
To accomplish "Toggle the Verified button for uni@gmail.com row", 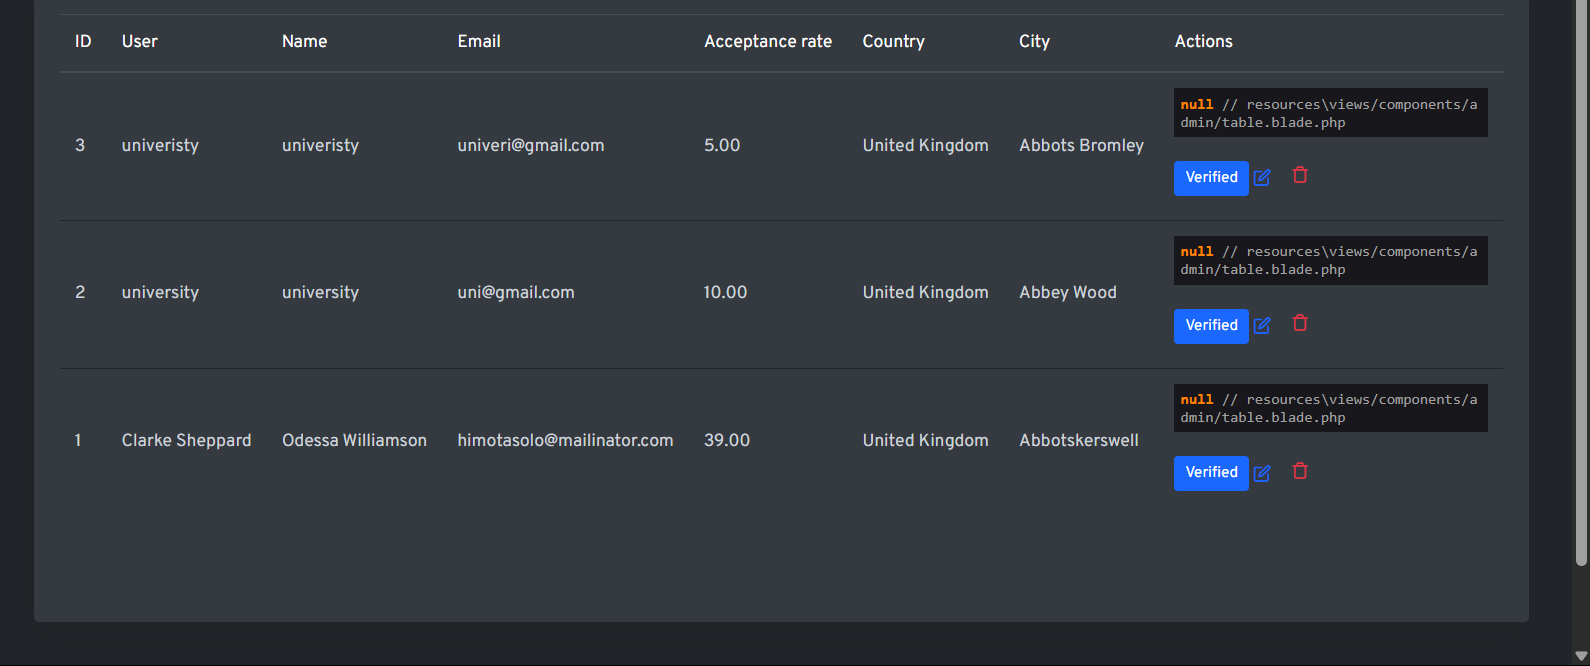I will tap(1211, 326).
